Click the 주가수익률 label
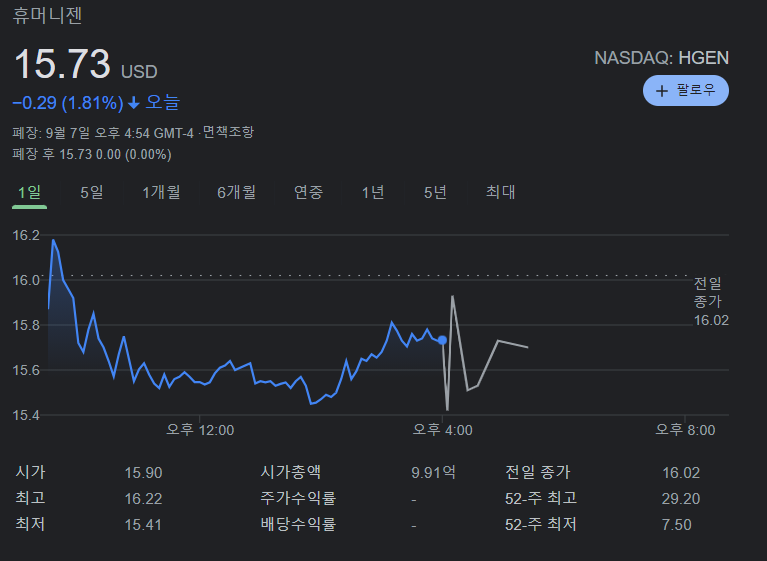The image size is (767, 561). click(298, 498)
